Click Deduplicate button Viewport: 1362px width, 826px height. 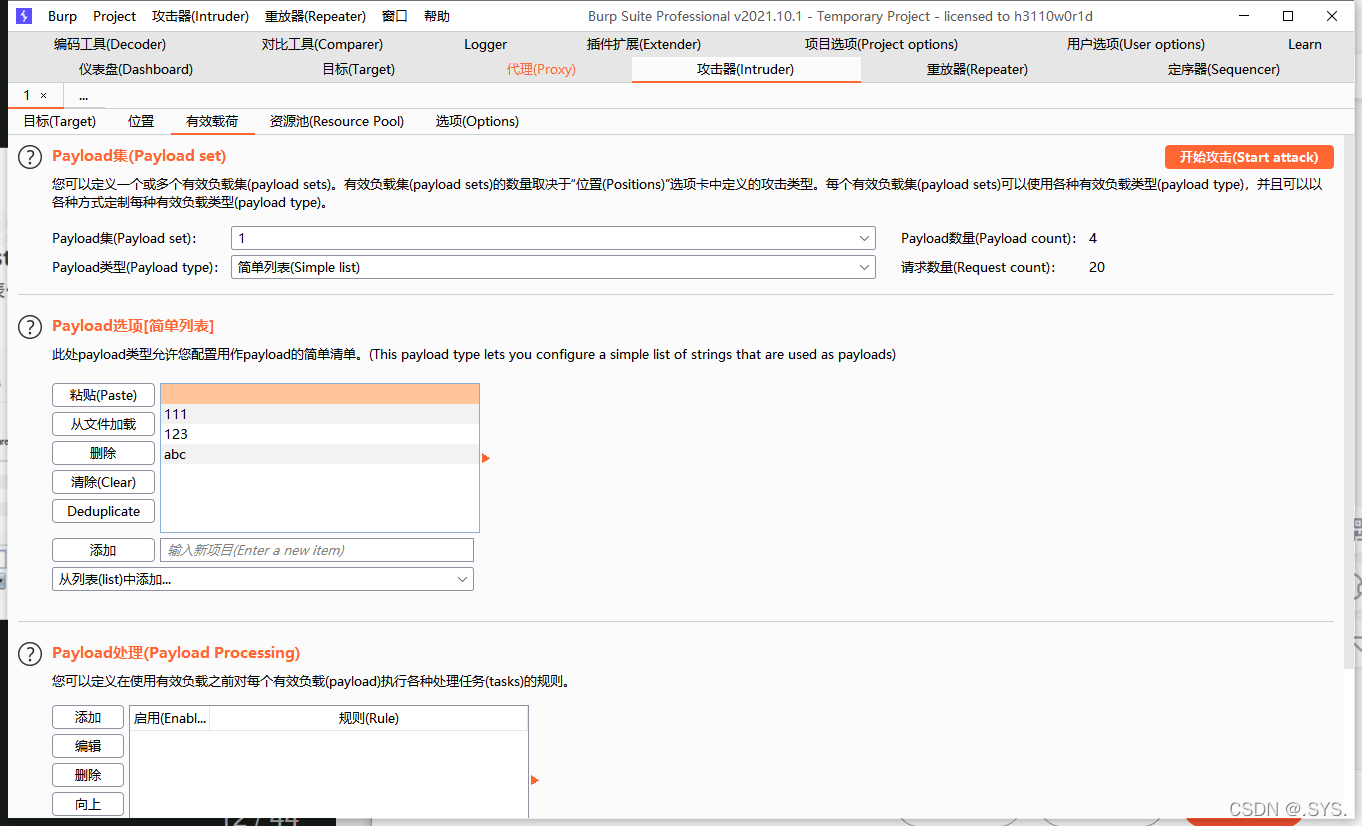click(103, 511)
